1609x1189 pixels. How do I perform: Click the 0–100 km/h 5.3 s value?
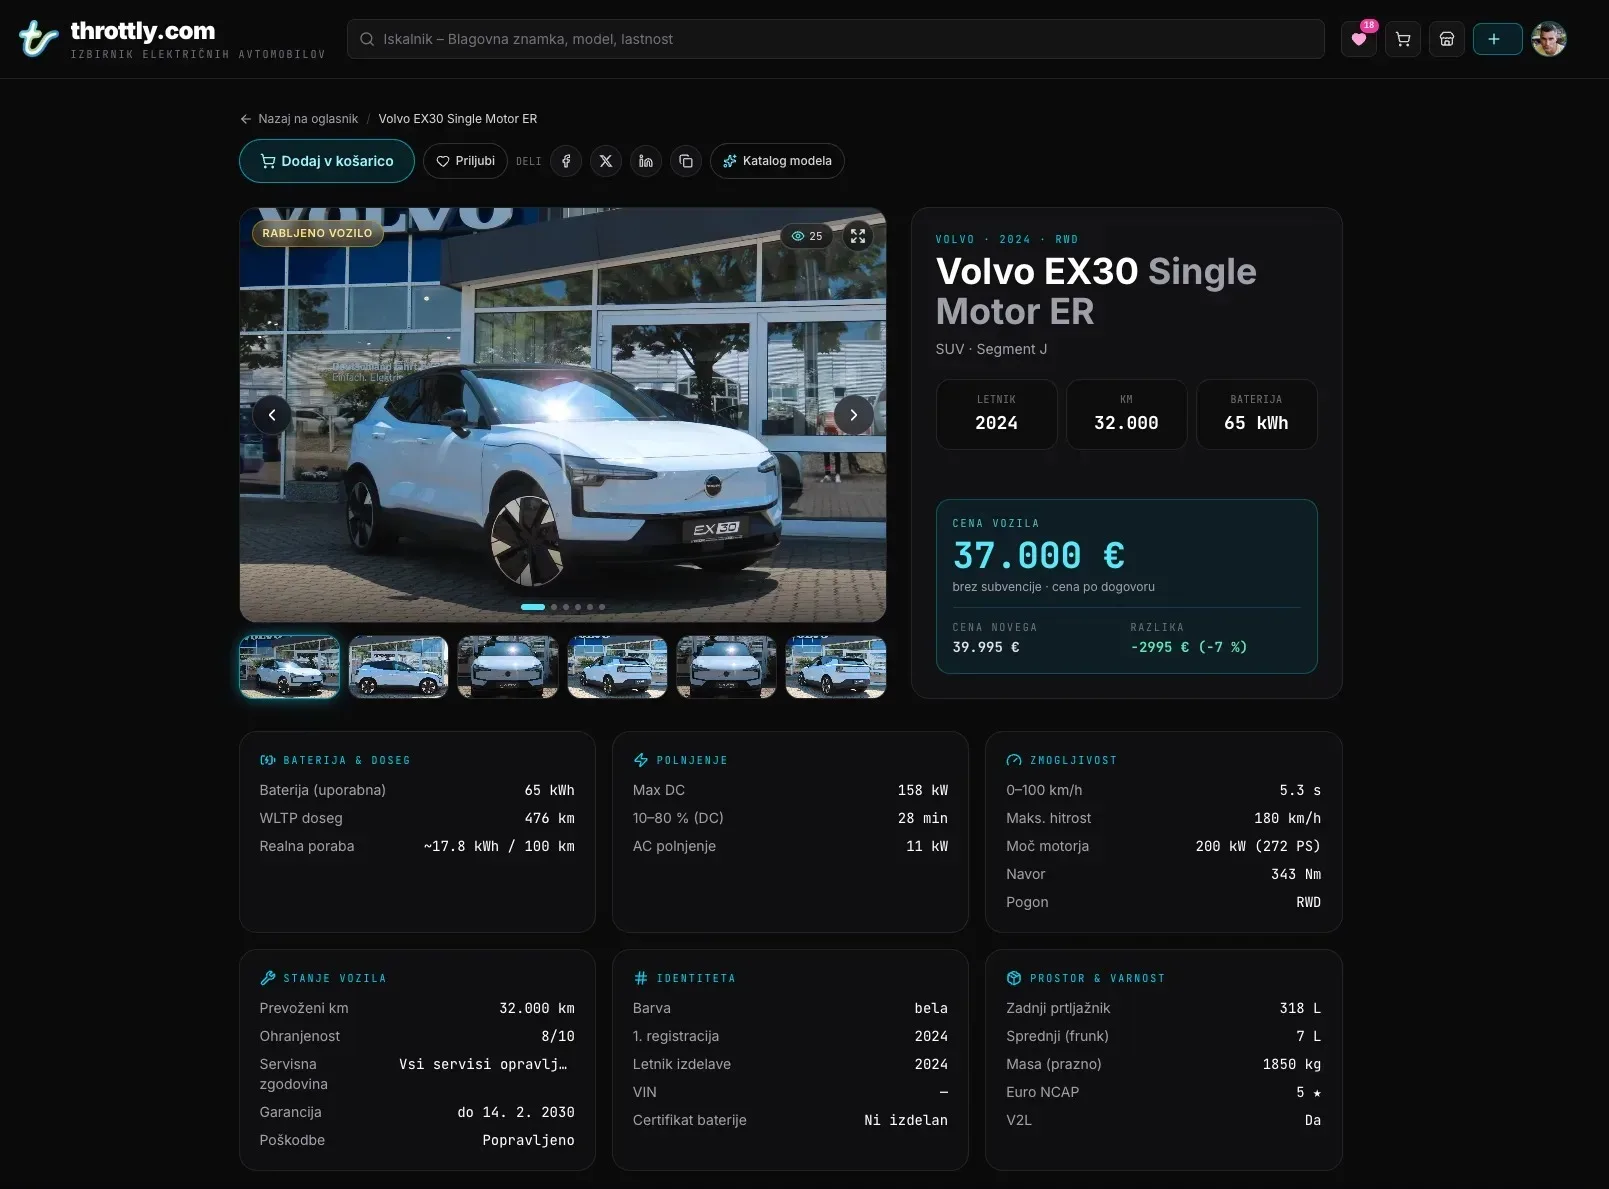click(x=1300, y=790)
